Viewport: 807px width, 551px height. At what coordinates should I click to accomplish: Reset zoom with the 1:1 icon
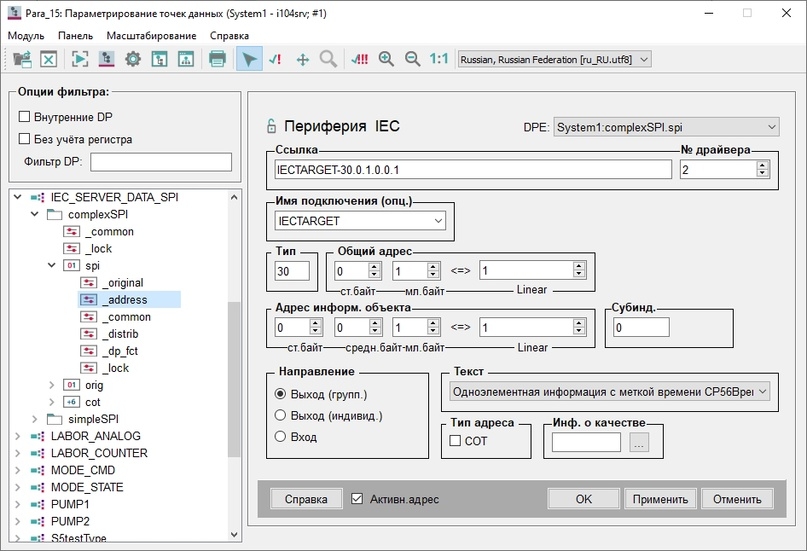(x=438, y=59)
